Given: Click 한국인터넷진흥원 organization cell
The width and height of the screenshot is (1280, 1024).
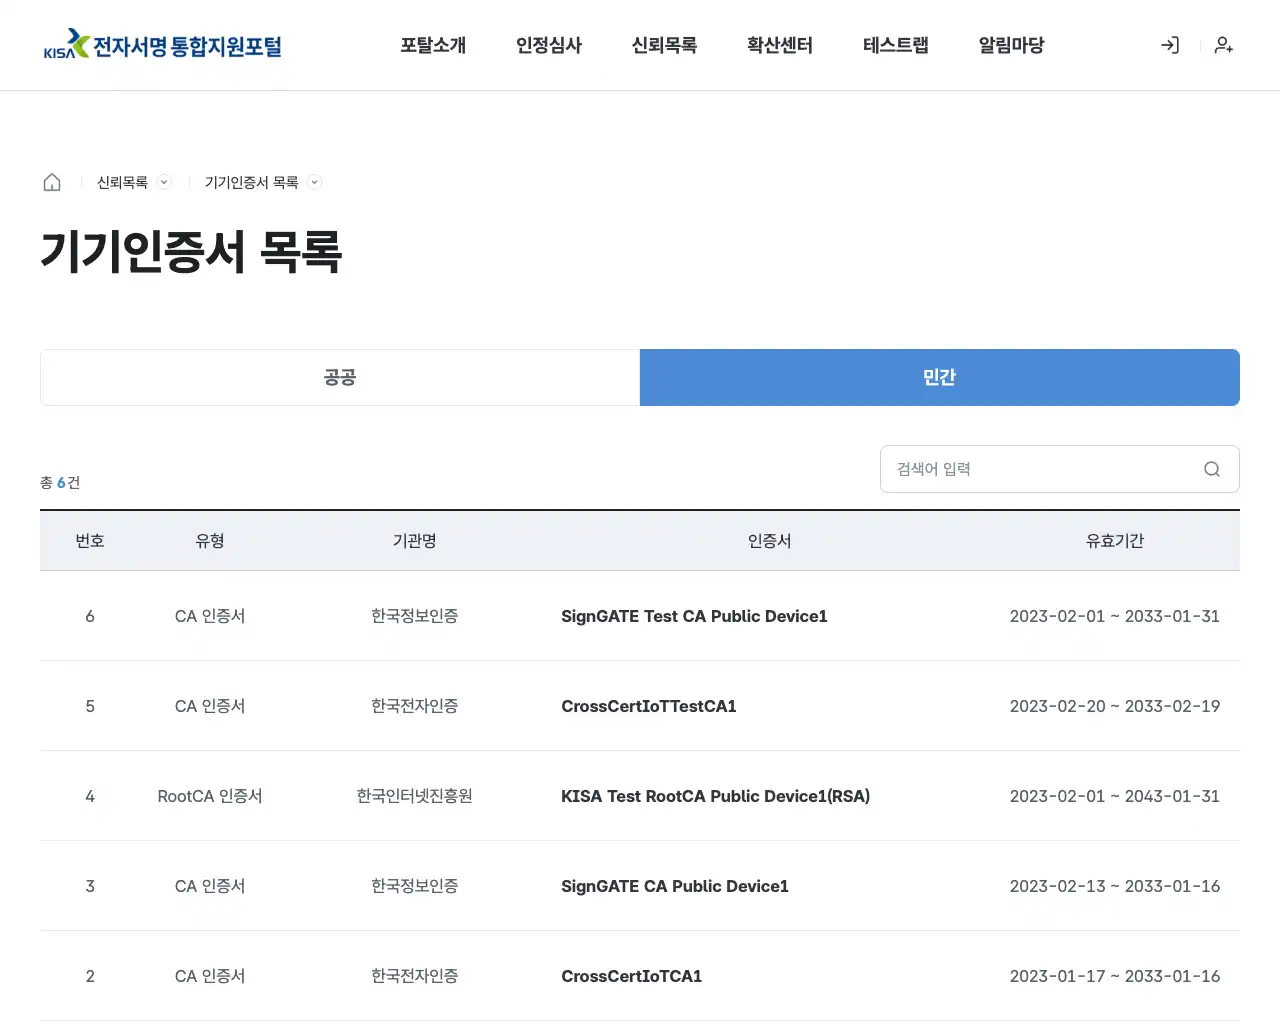Looking at the screenshot, I should 415,796.
